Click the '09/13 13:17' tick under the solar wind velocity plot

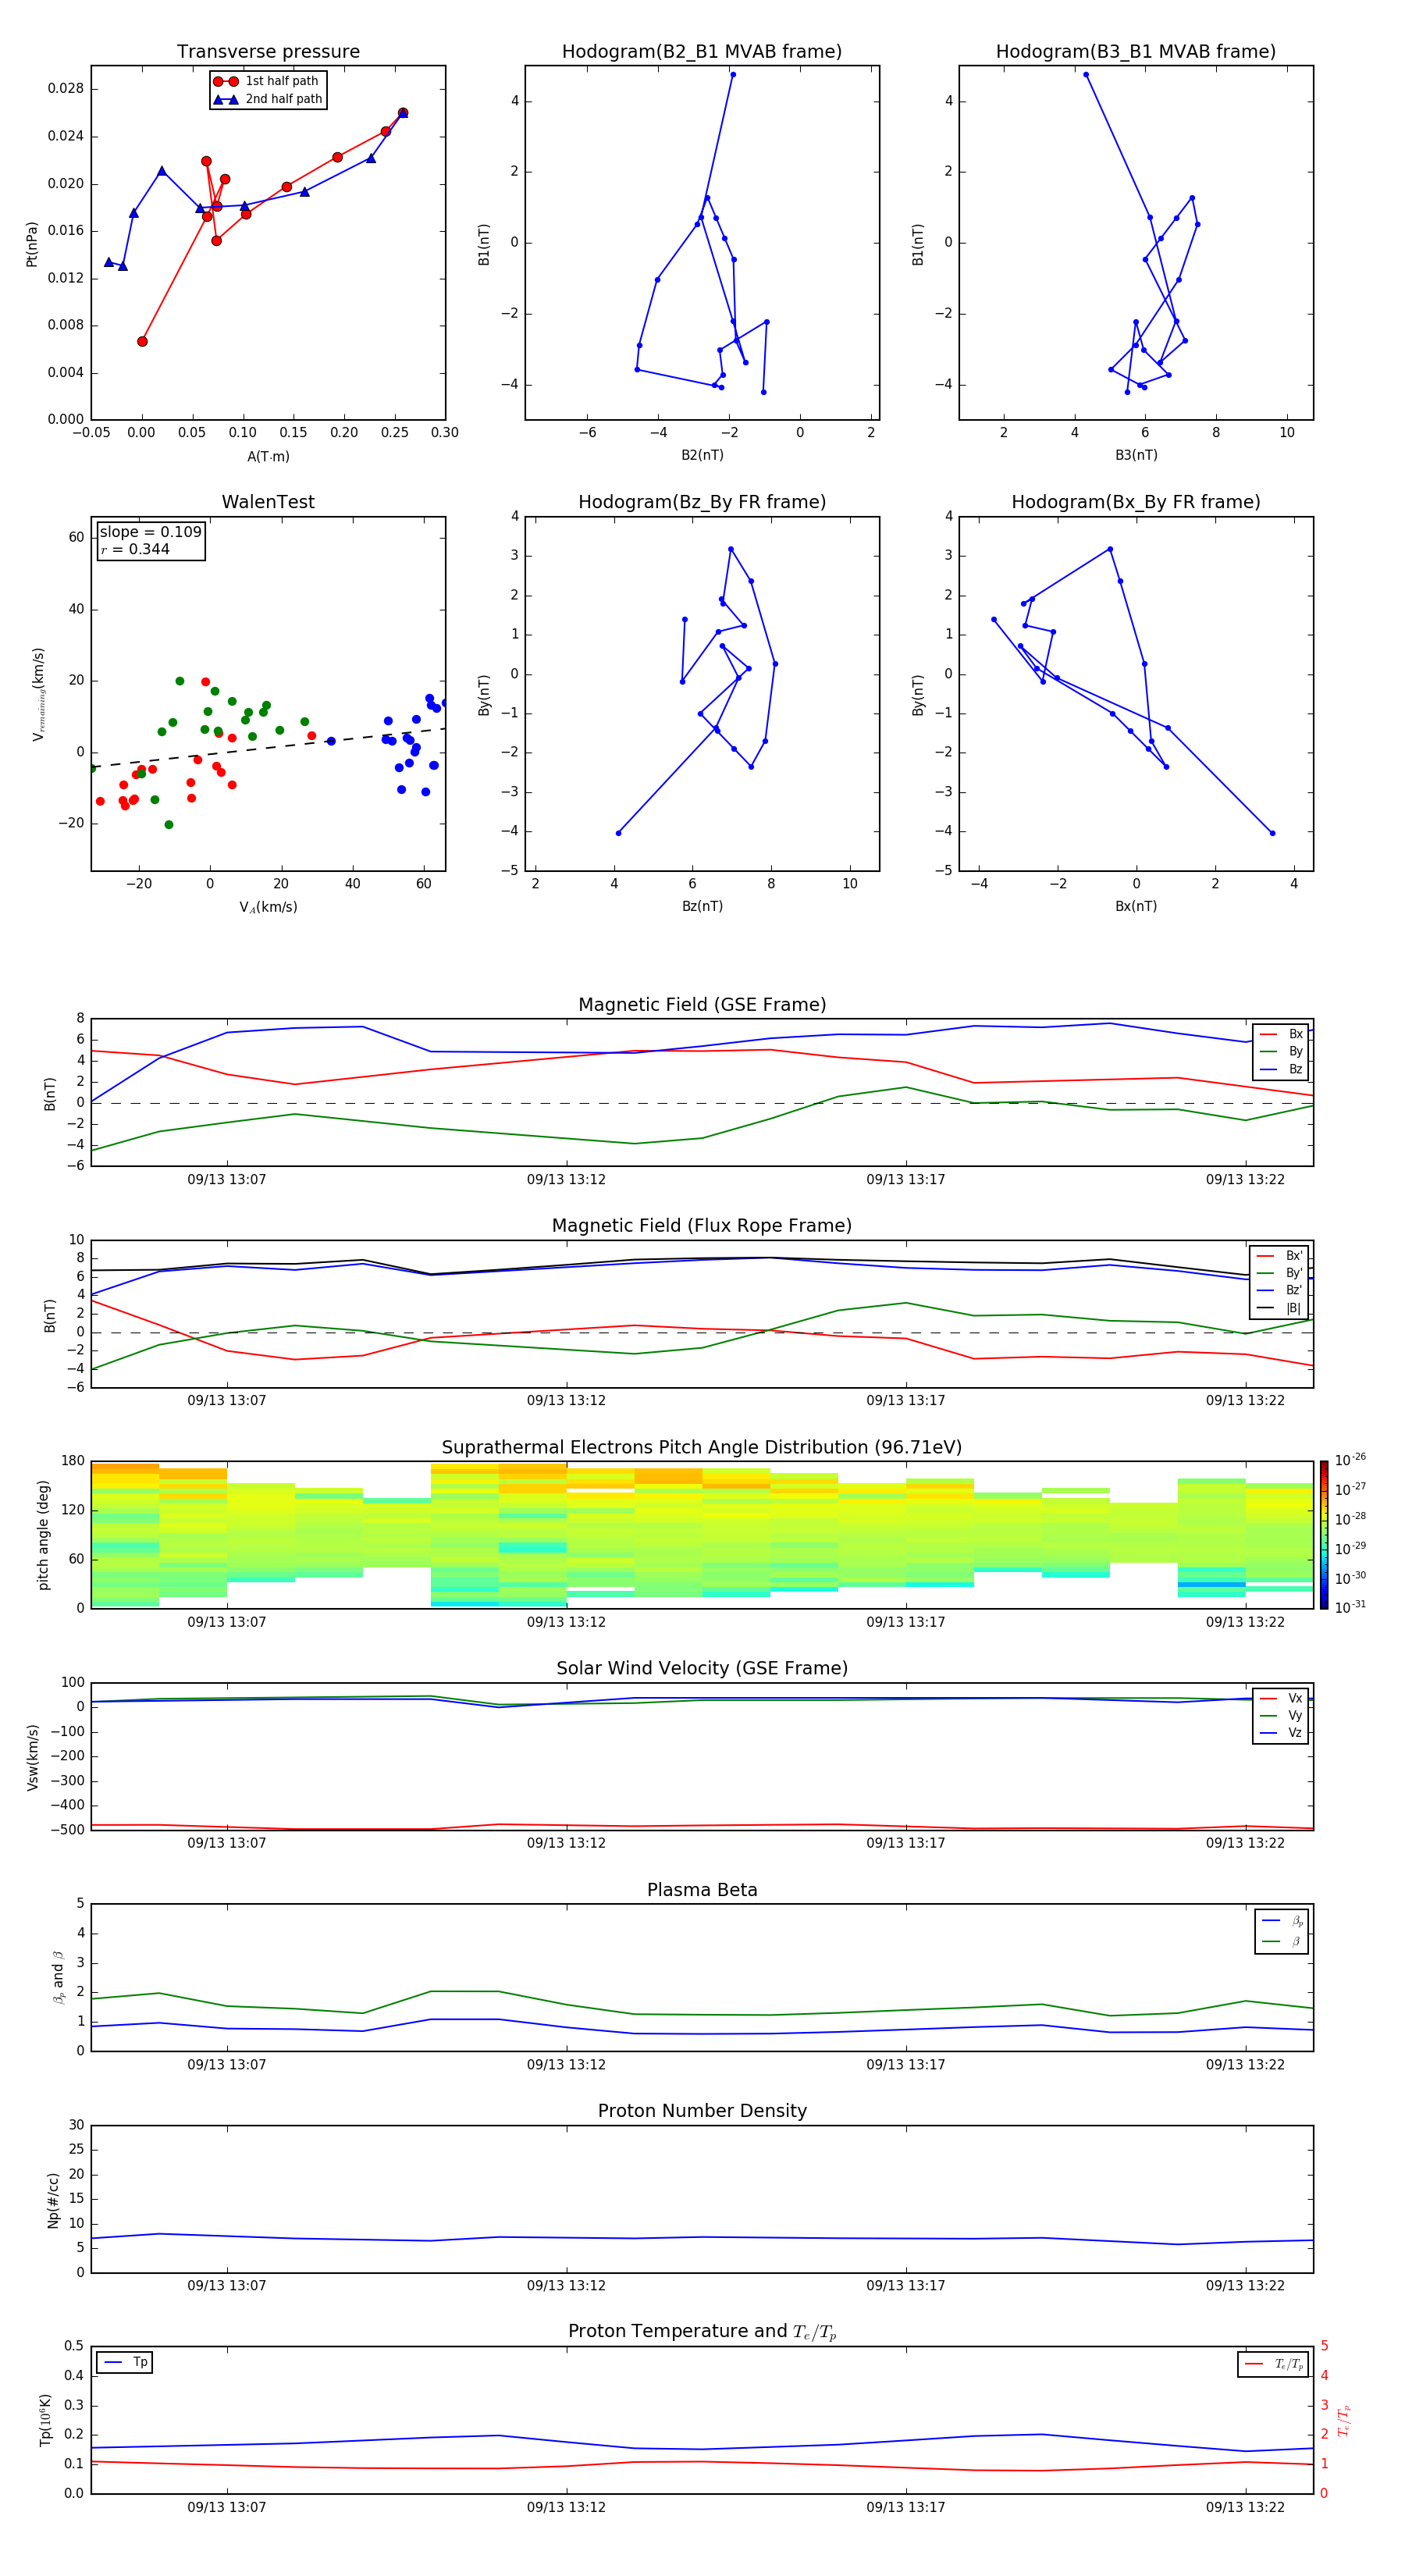(x=906, y=1842)
